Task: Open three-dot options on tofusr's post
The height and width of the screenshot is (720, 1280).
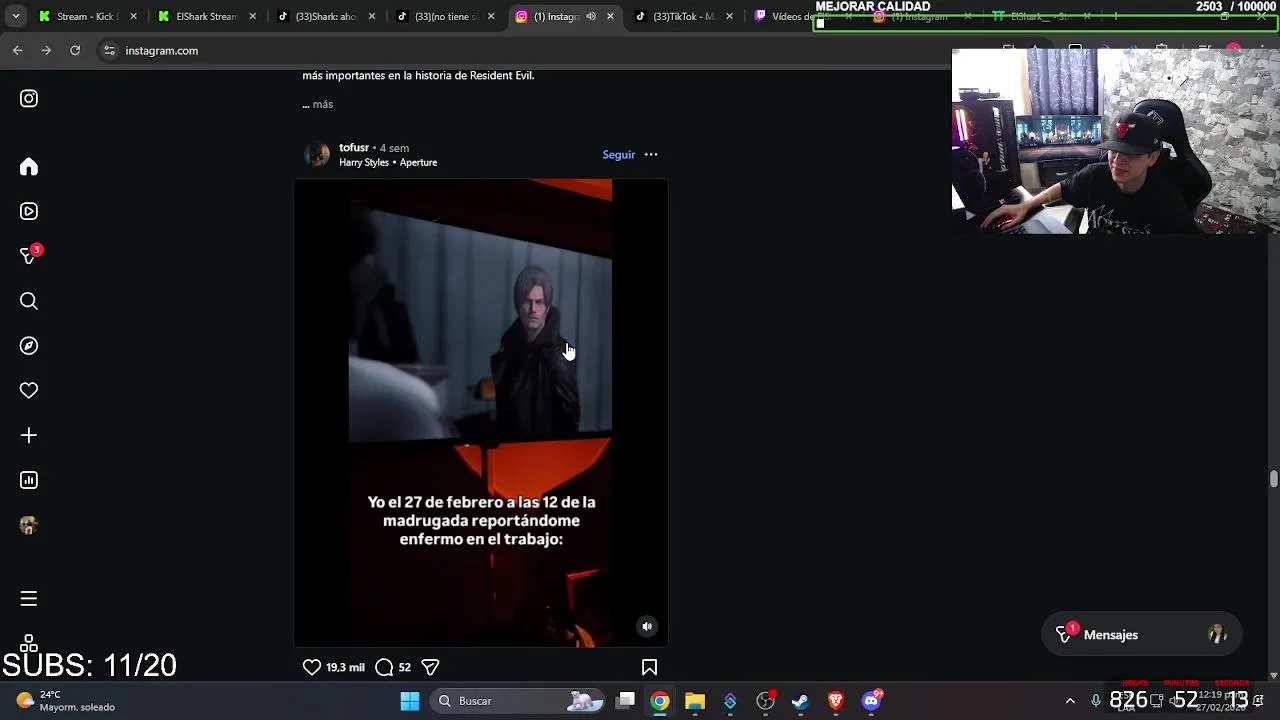Action: point(651,154)
